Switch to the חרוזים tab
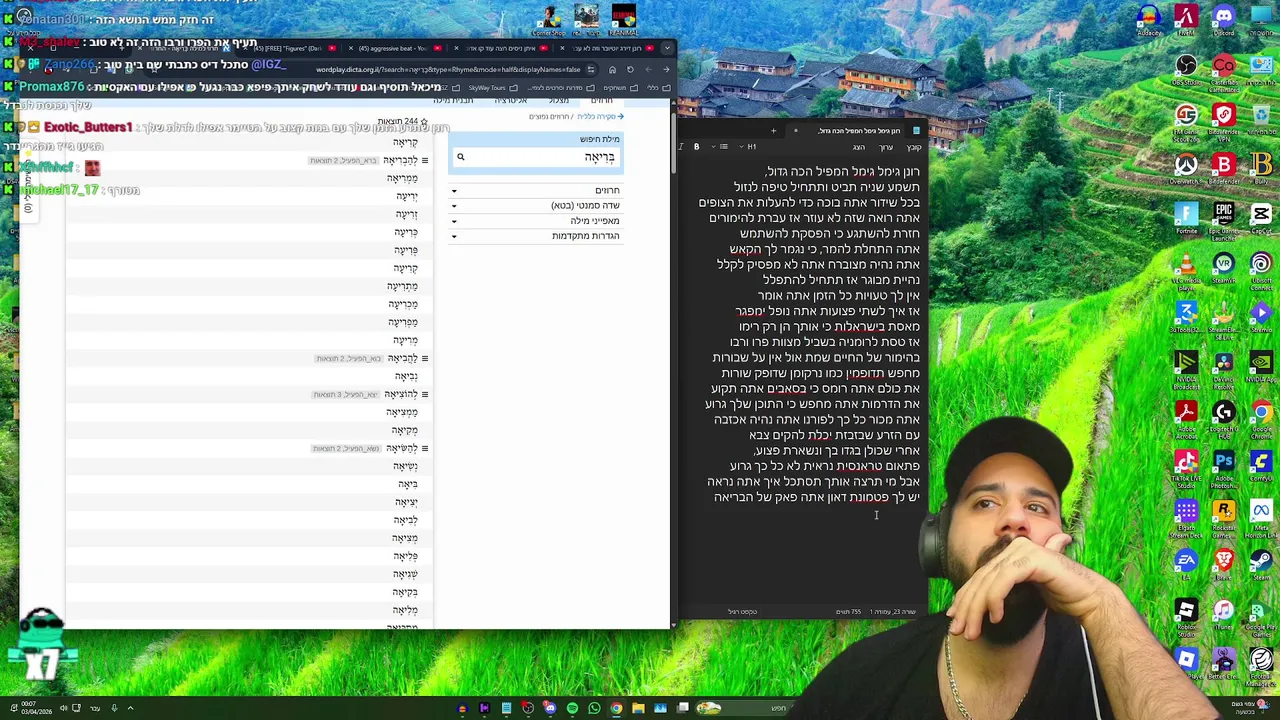The width and height of the screenshot is (1280, 720). (602, 101)
